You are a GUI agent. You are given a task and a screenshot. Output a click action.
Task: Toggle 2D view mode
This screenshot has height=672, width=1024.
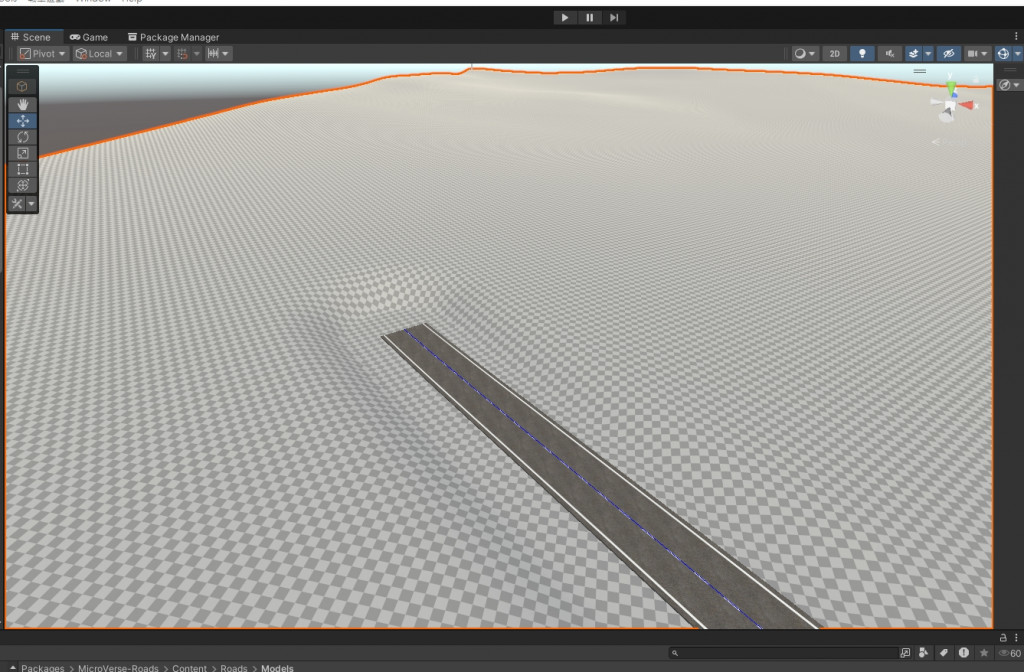point(835,54)
